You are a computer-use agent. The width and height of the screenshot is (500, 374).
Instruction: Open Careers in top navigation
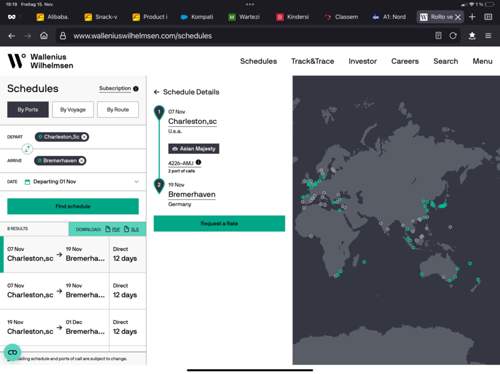click(405, 61)
